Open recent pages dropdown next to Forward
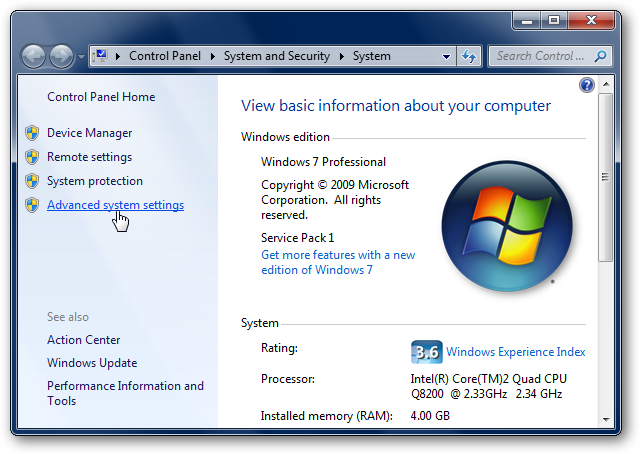The height and width of the screenshot is (454, 640). 81,56
